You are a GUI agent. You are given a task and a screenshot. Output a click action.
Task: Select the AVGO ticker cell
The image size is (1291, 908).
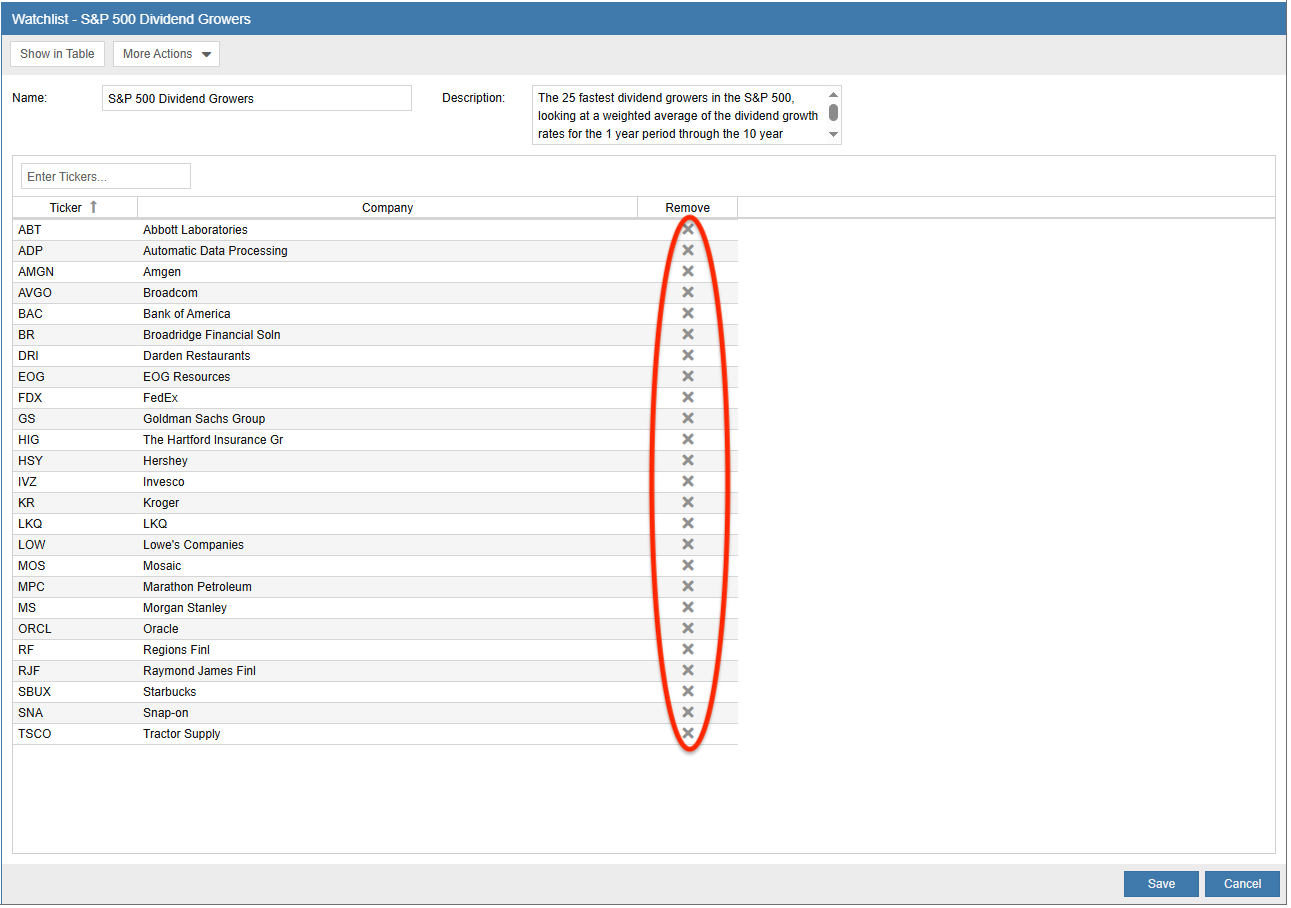click(x=75, y=292)
